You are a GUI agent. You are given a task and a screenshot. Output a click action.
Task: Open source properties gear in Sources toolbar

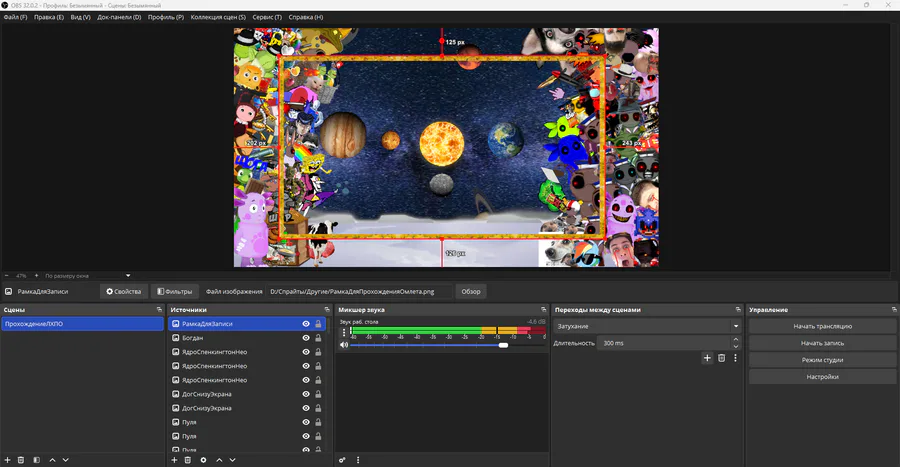click(x=203, y=460)
